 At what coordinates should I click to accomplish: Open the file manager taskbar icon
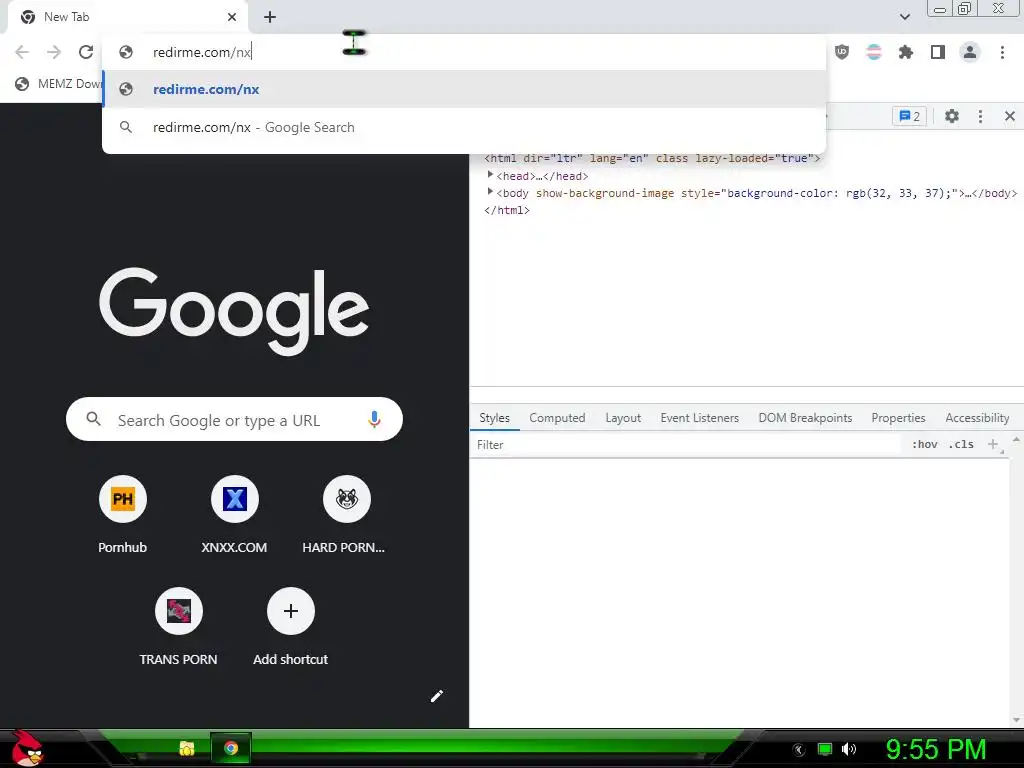point(187,748)
